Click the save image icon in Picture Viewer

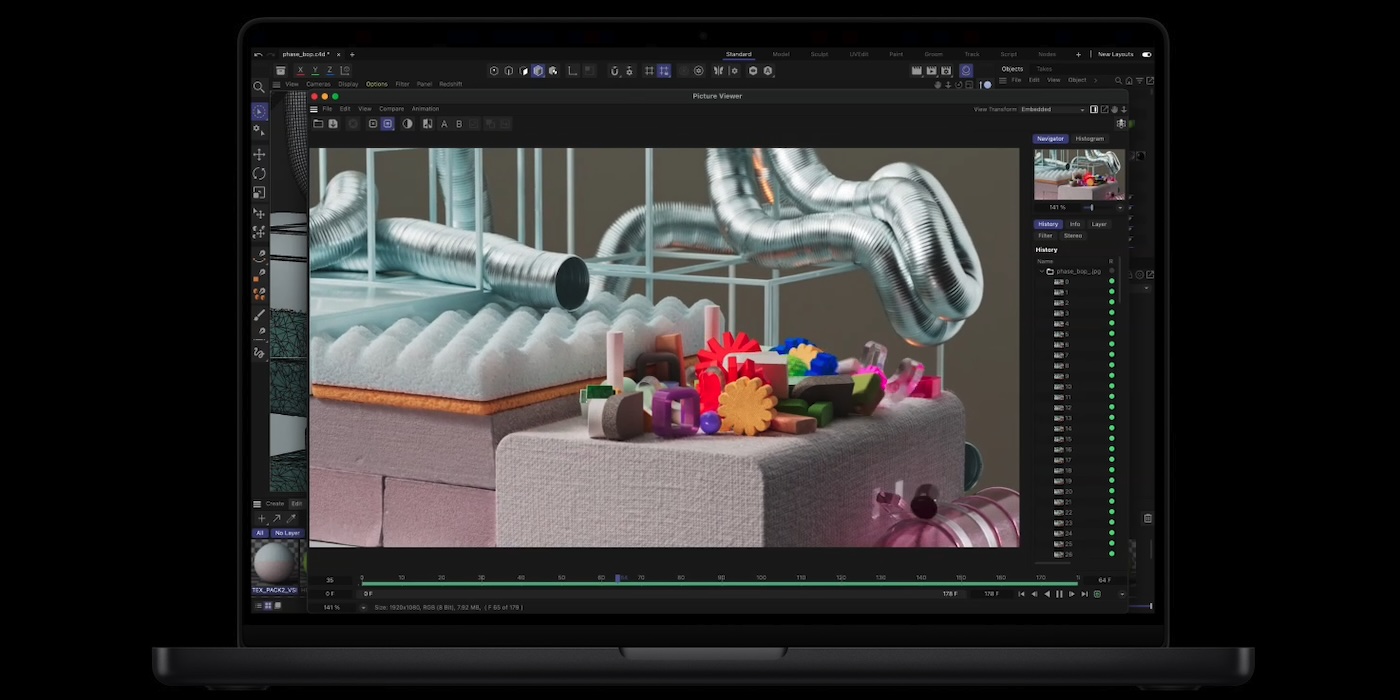(333, 123)
